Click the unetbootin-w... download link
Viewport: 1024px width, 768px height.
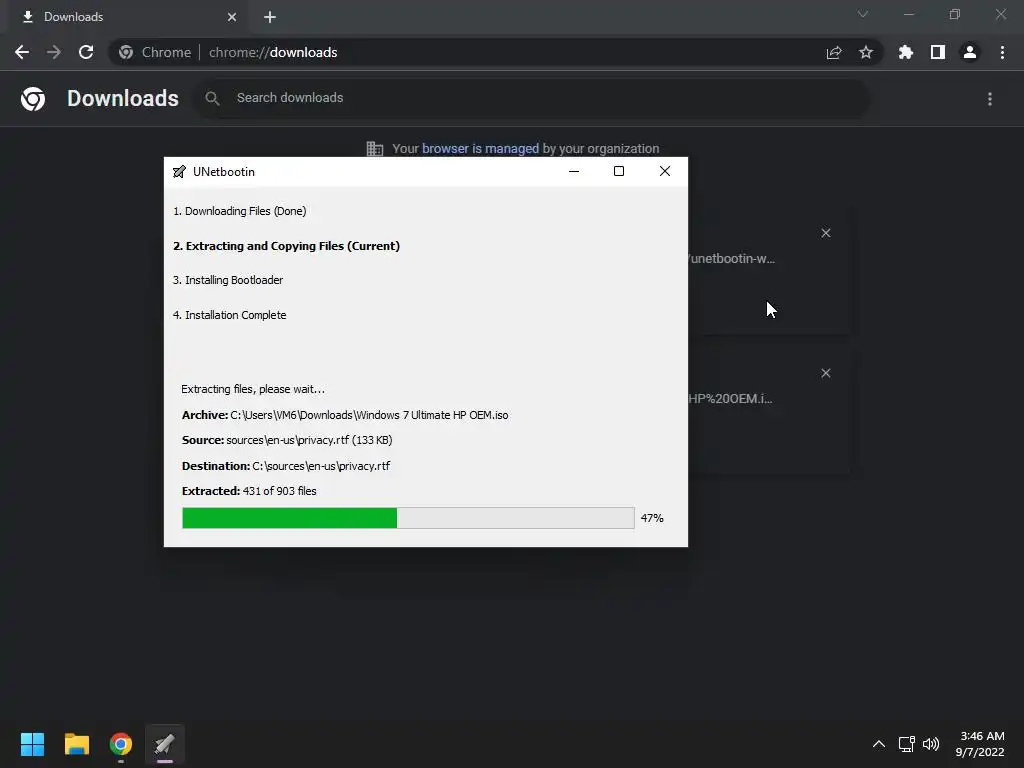pyautogui.click(x=731, y=259)
